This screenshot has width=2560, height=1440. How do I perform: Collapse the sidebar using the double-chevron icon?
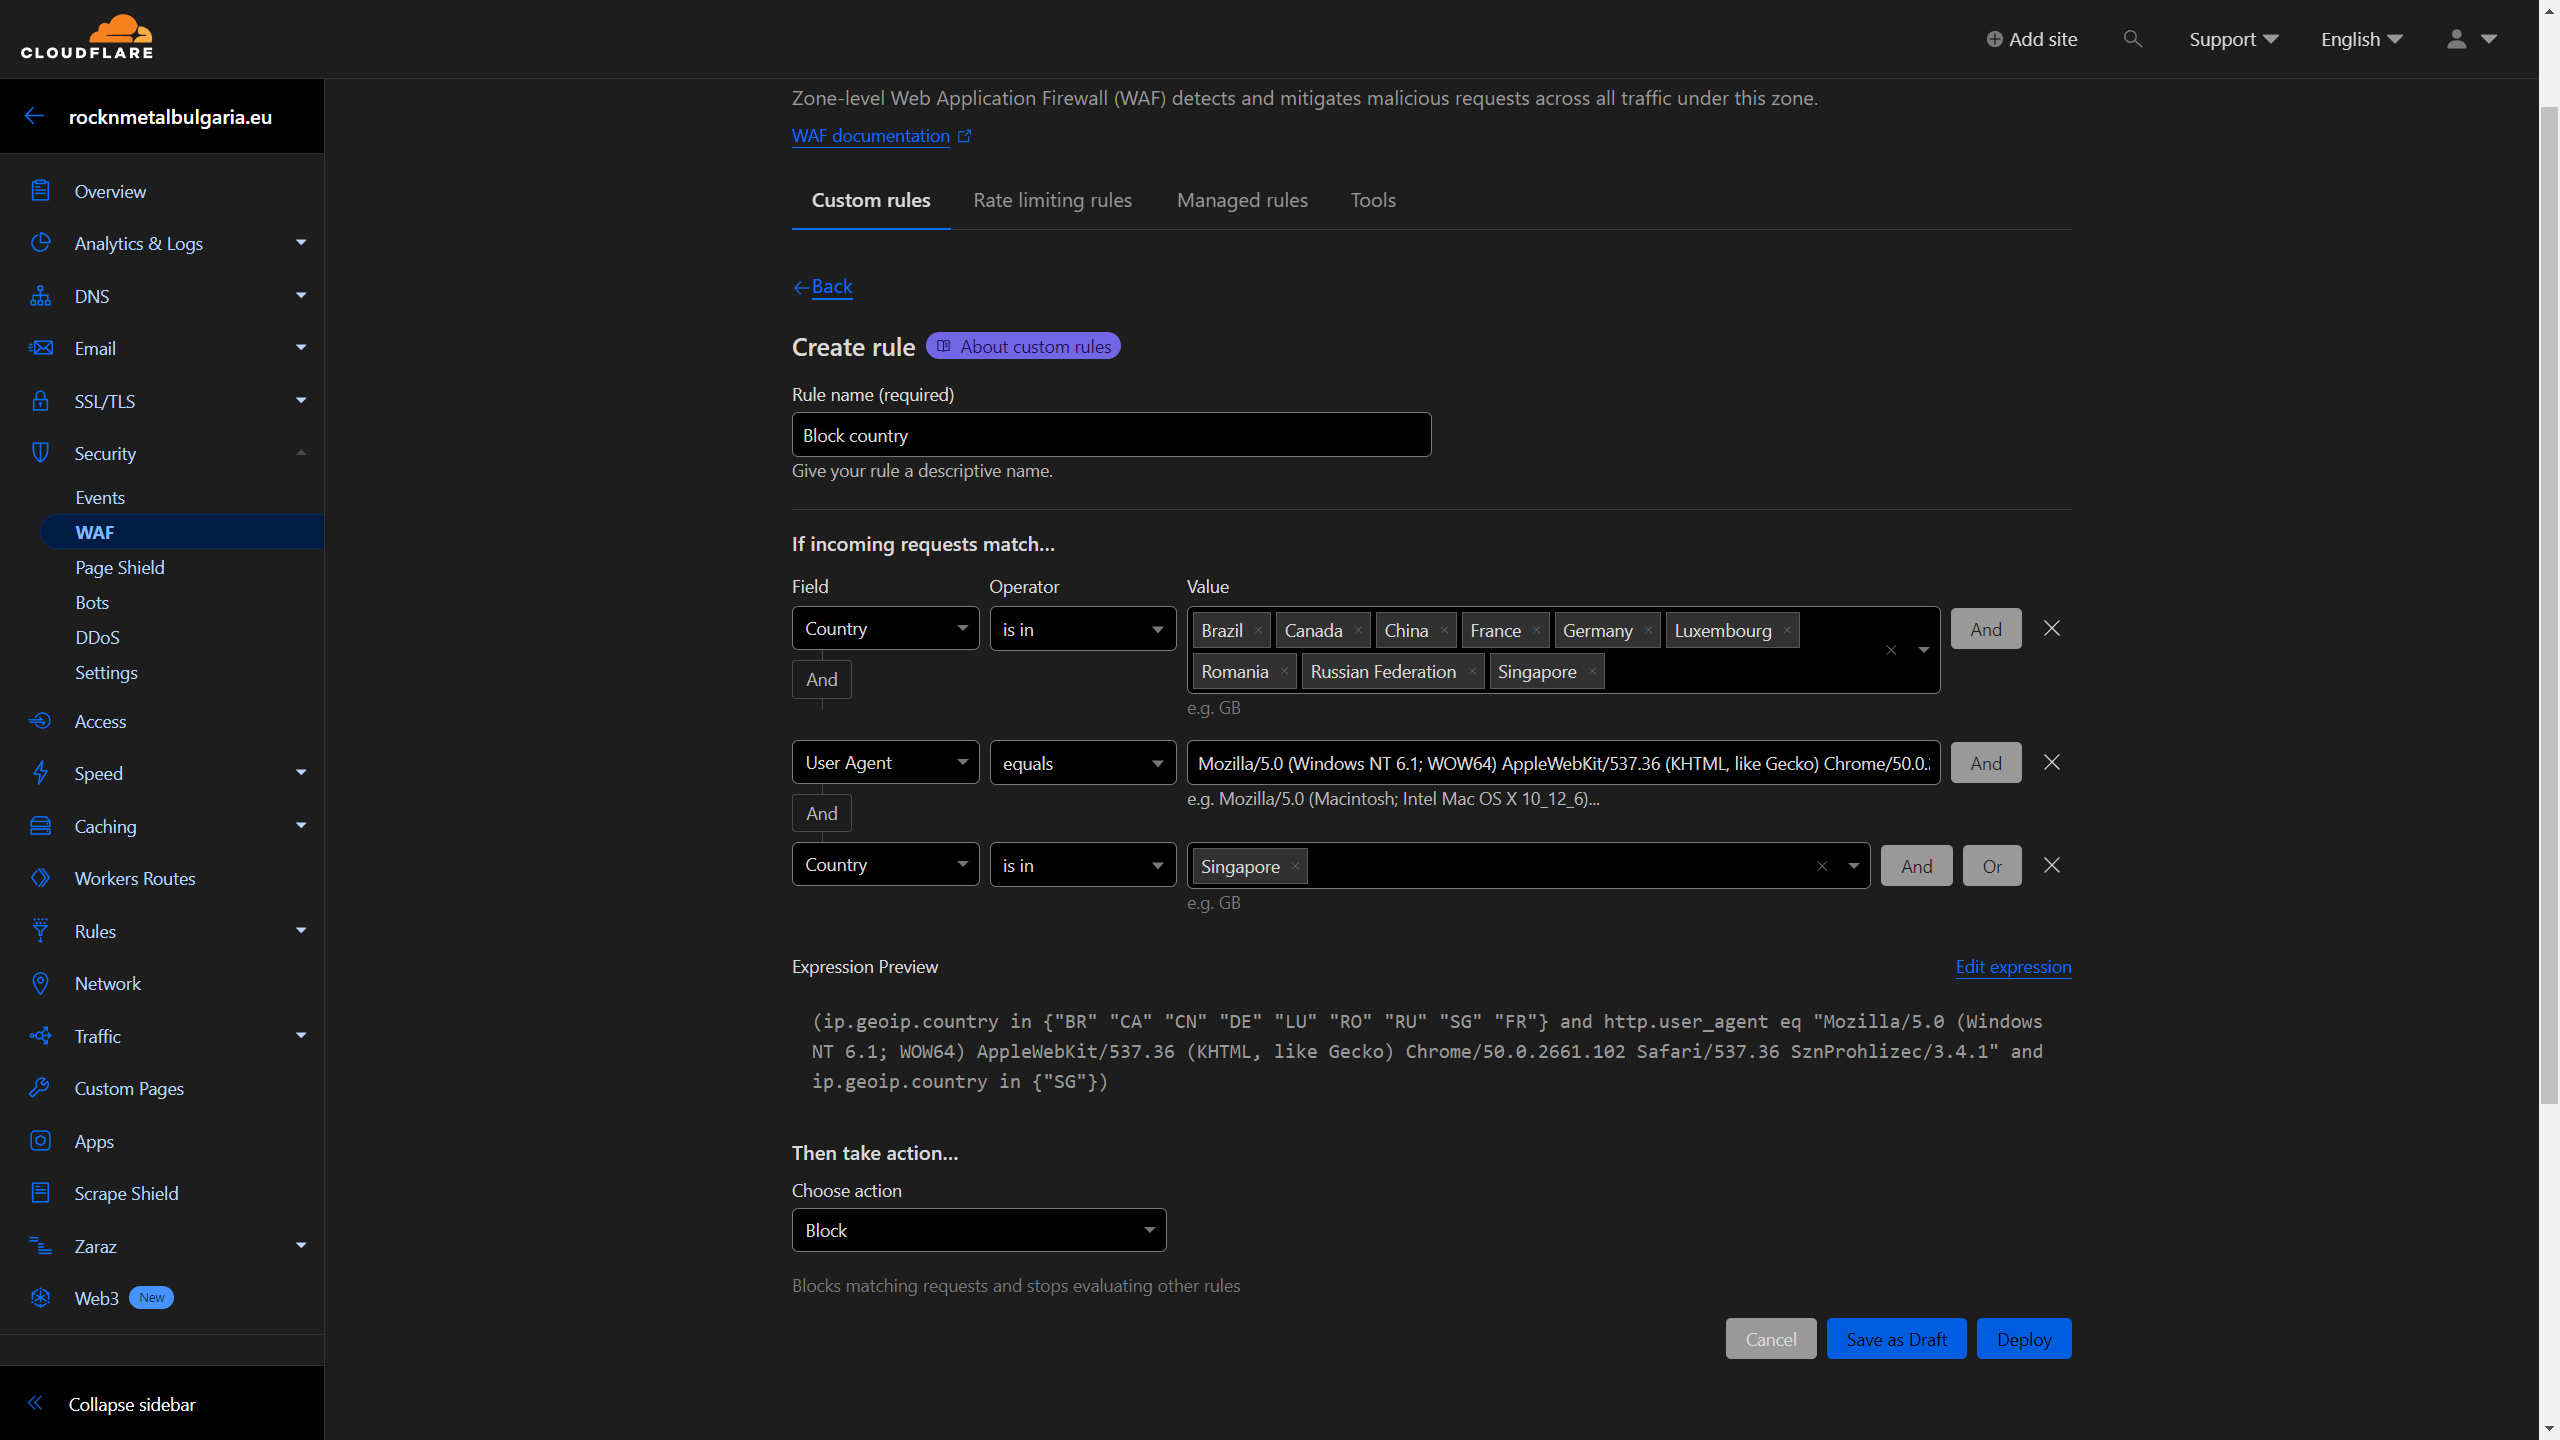[36, 1403]
